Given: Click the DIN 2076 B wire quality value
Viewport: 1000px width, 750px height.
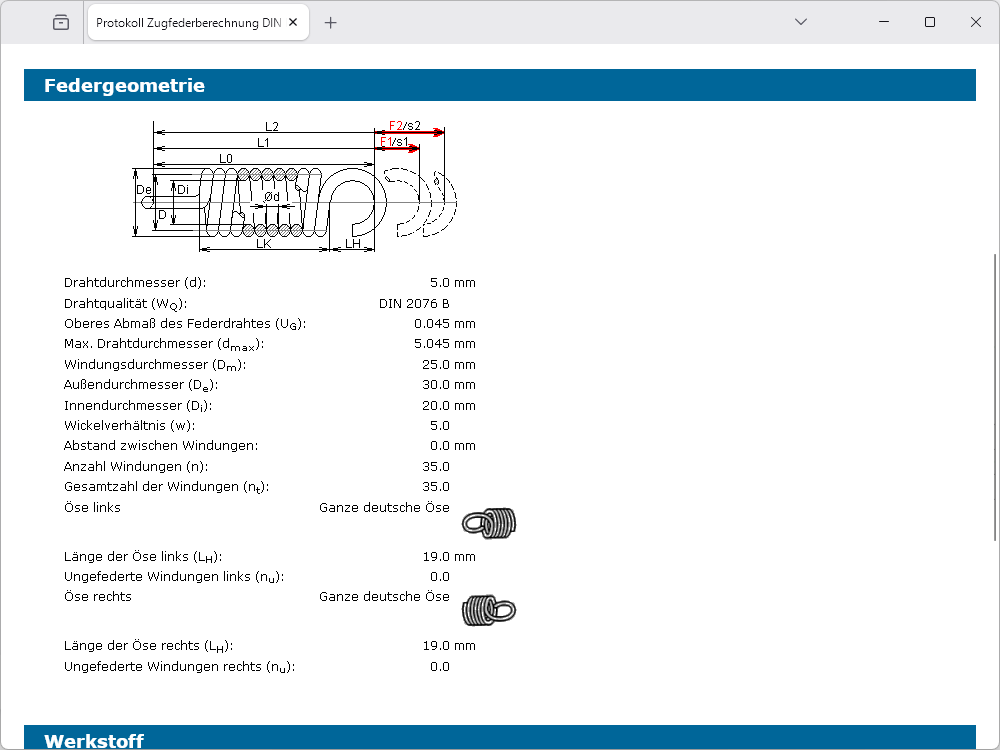Looking at the screenshot, I should (x=414, y=303).
